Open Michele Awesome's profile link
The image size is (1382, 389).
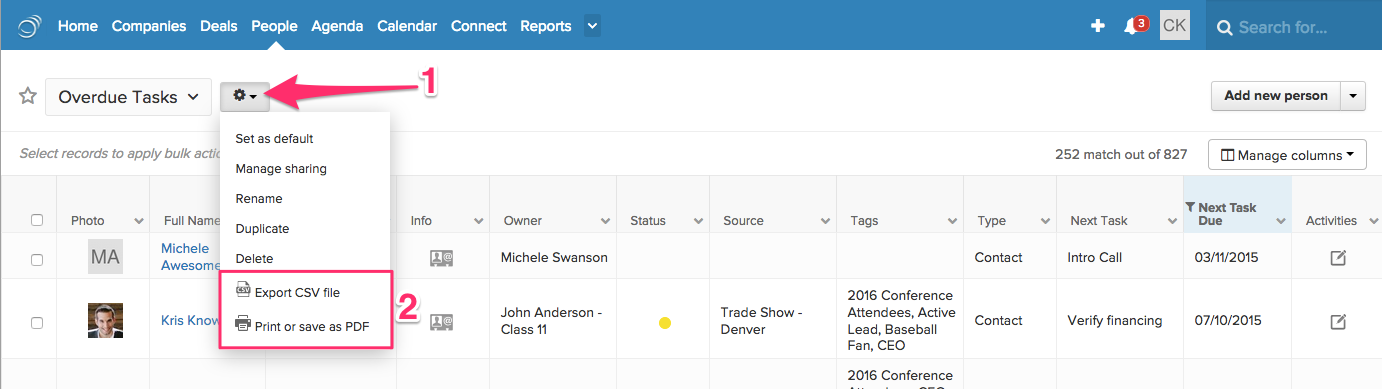(x=190, y=257)
